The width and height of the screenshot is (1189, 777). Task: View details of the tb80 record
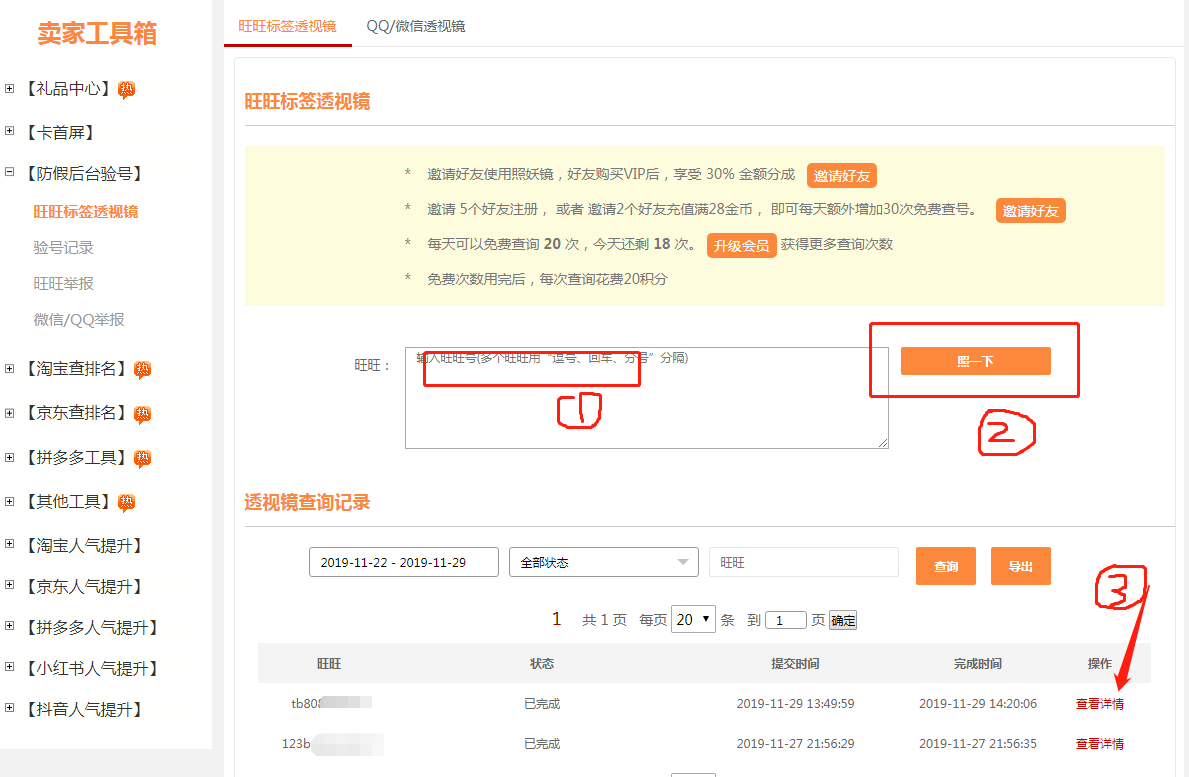(x=1100, y=703)
